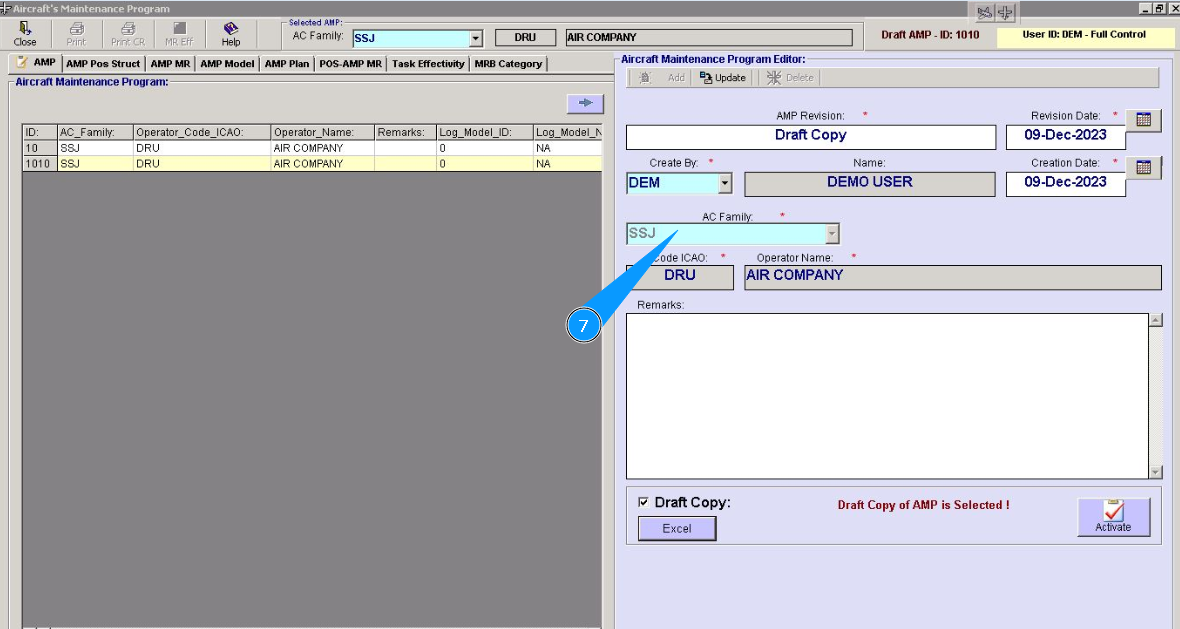The image size is (1180, 629).
Task: Click the Operator Code ICAO field showing DRU
Action: [x=680, y=277]
